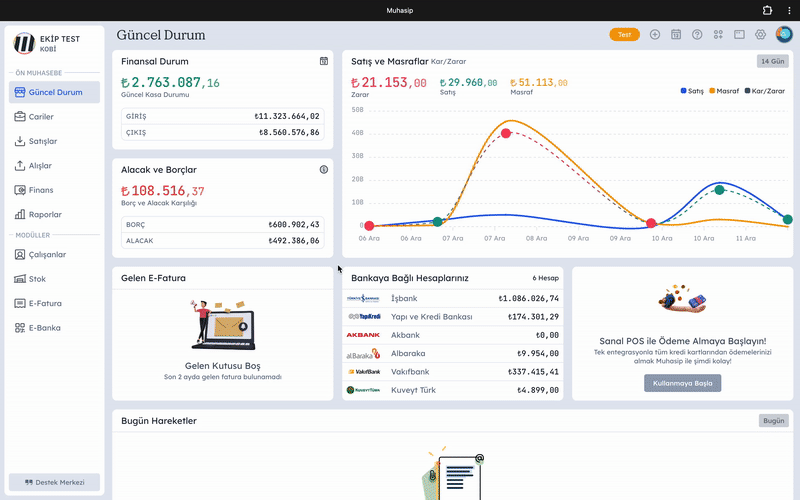Image resolution: width=800 pixels, height=500 pixels.
Task: Open the 14 Gün period dropdown
Action: (x=773, y=61)
